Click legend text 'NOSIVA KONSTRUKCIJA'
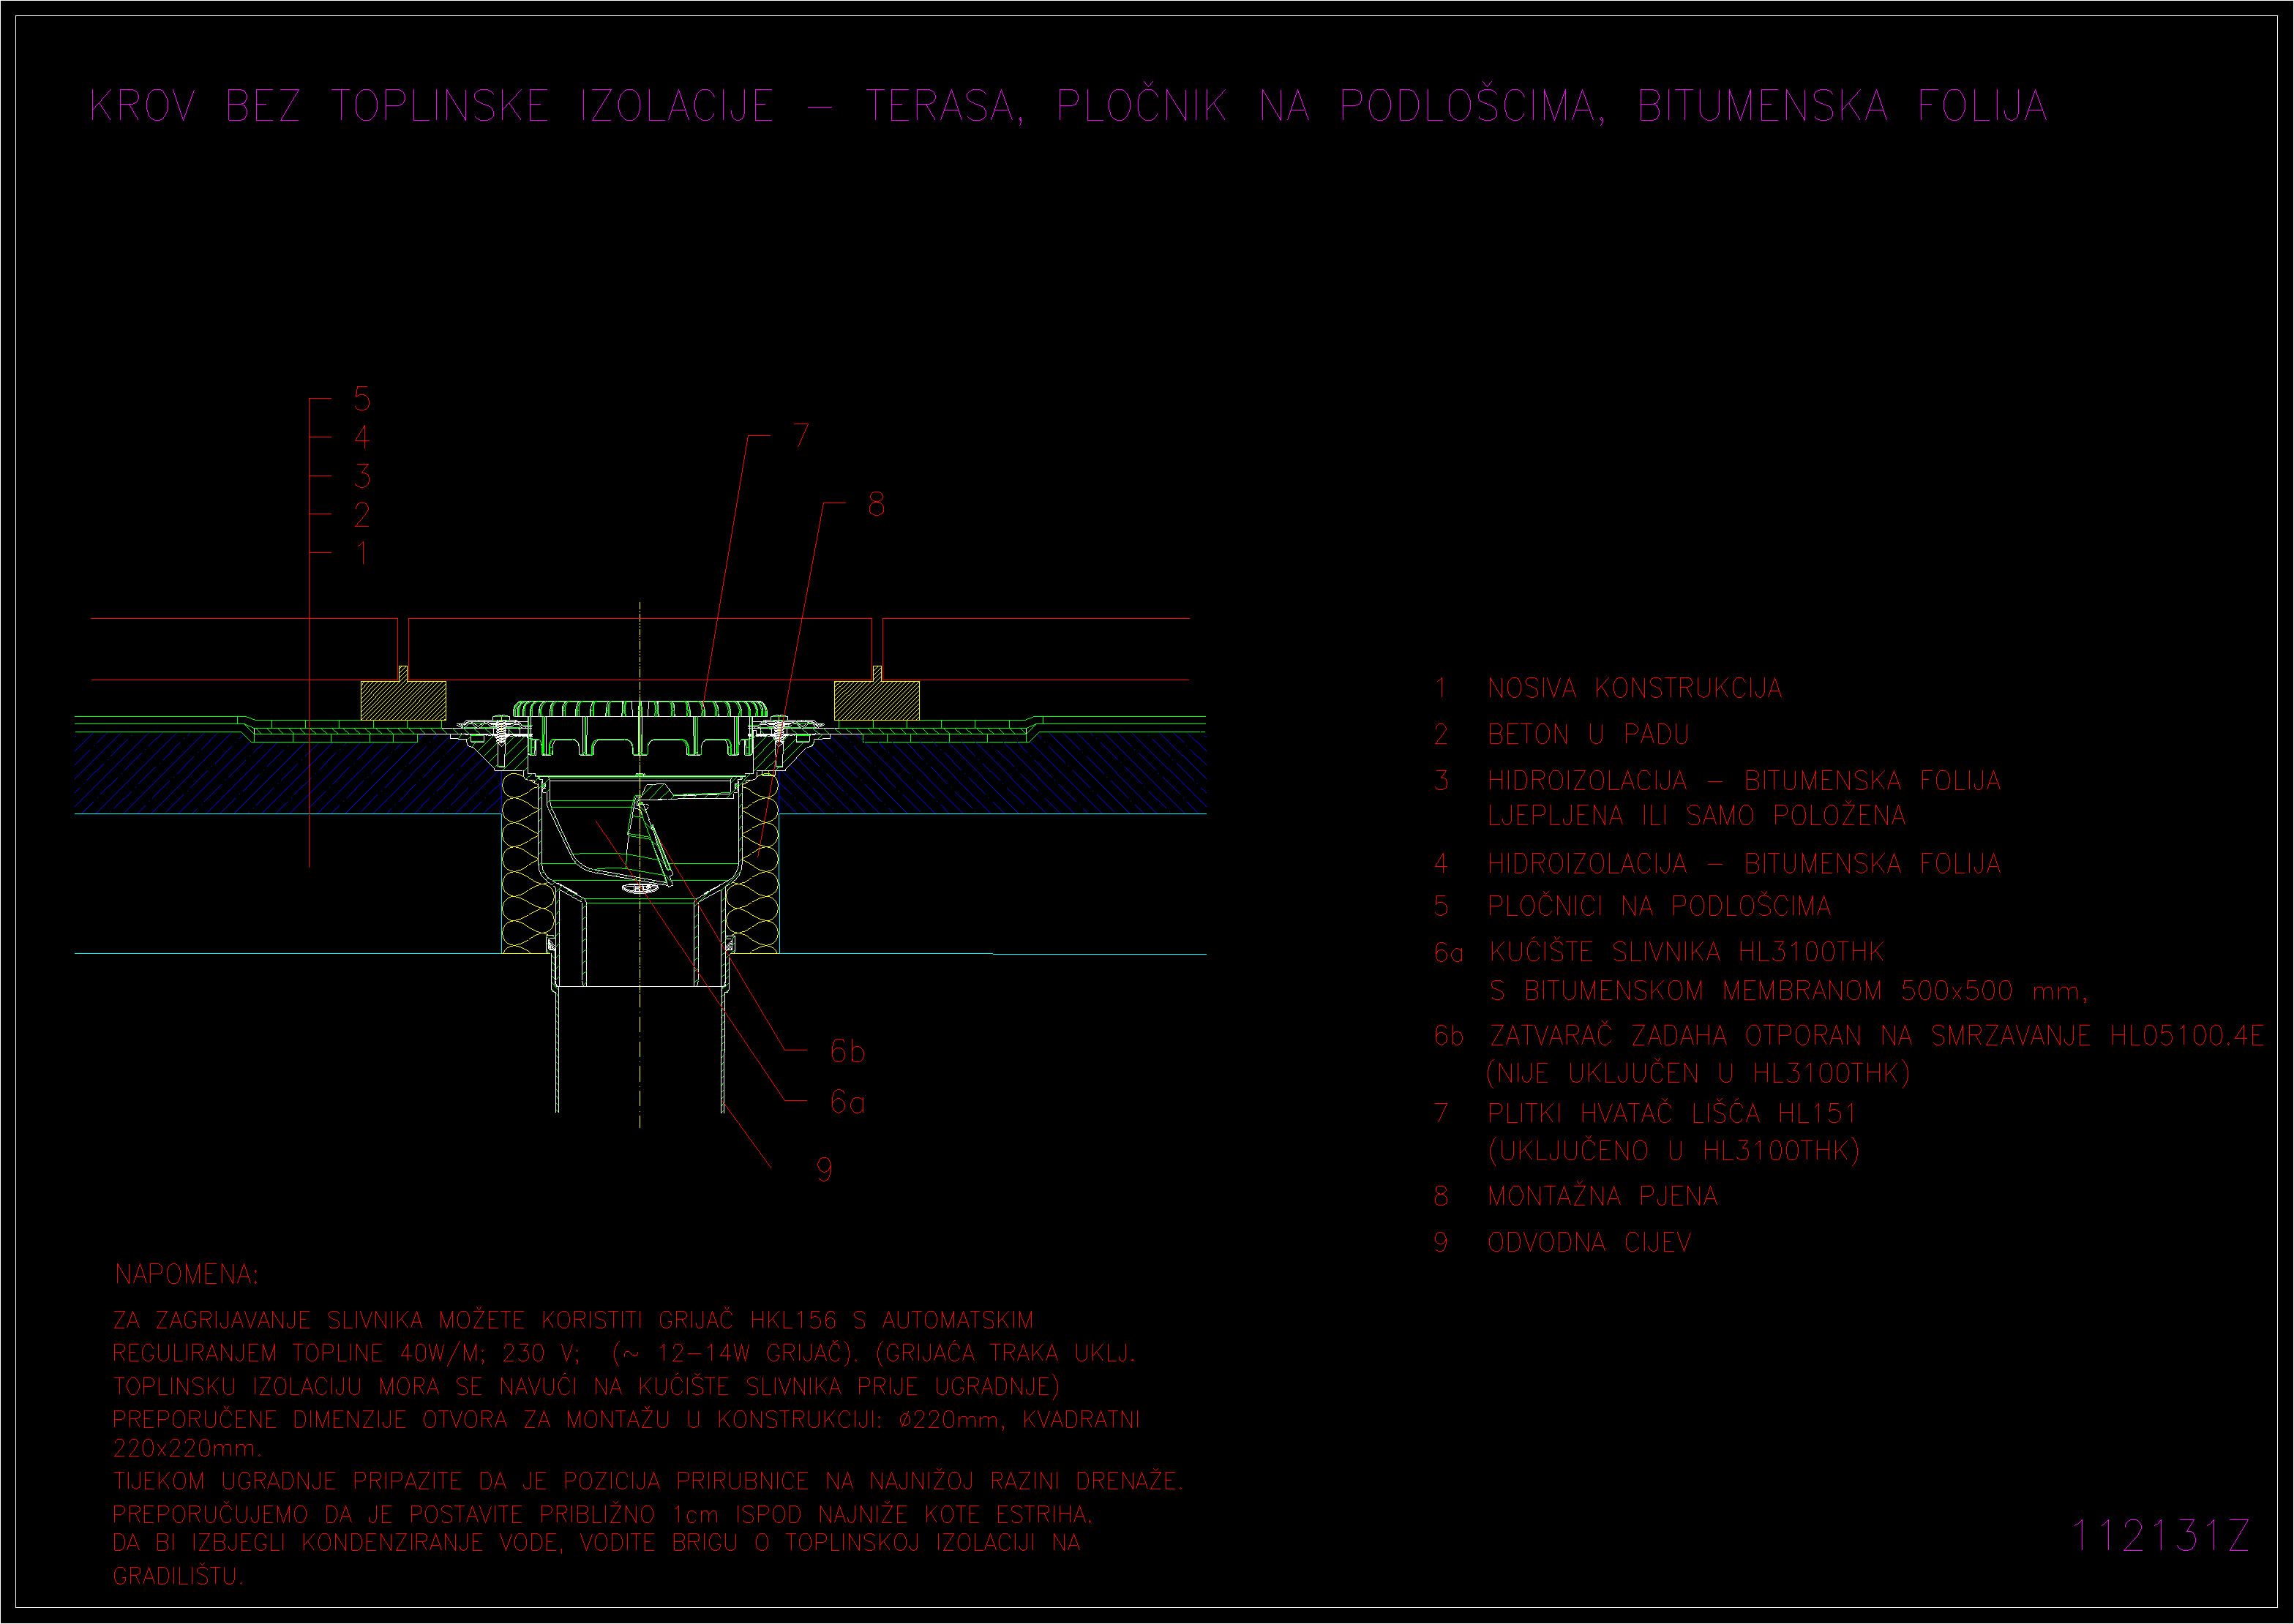The image size is (2294, 1624). point(1634,688)
